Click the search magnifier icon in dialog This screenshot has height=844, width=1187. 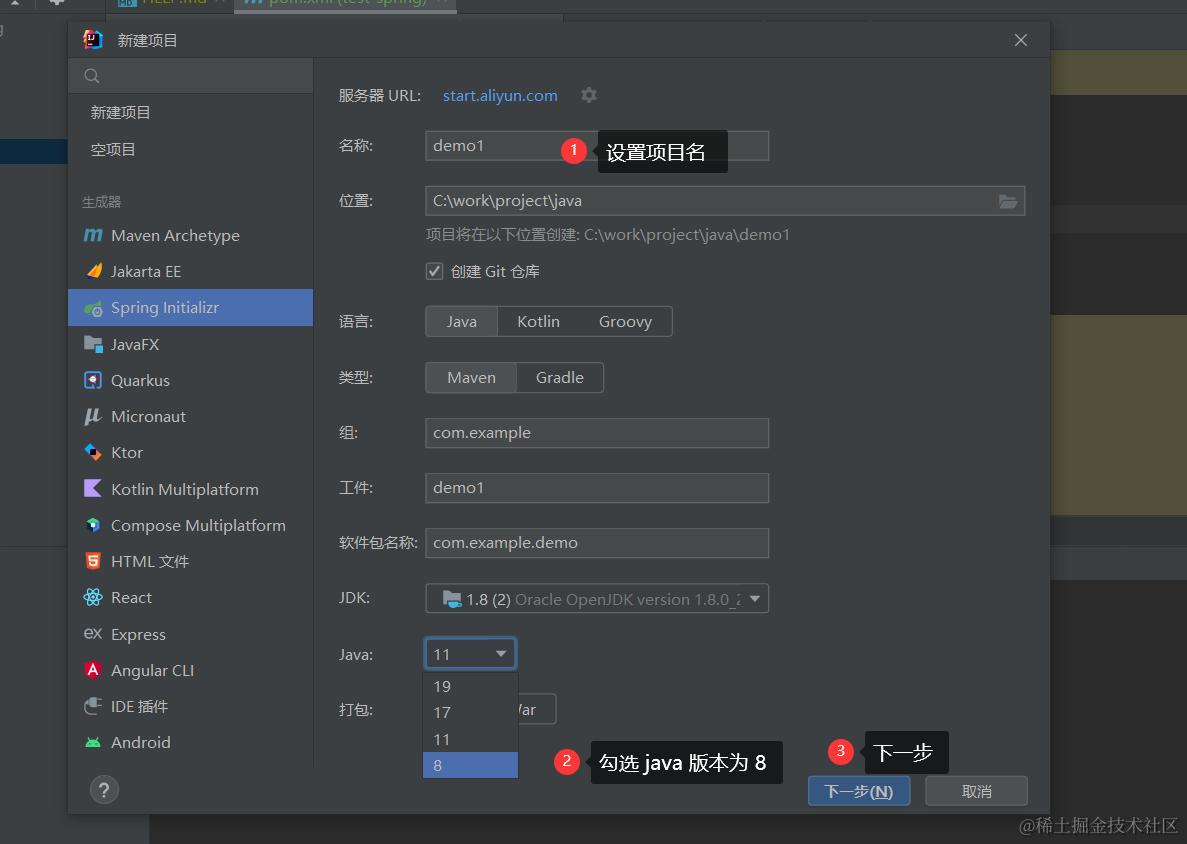[x=92, y=76]
